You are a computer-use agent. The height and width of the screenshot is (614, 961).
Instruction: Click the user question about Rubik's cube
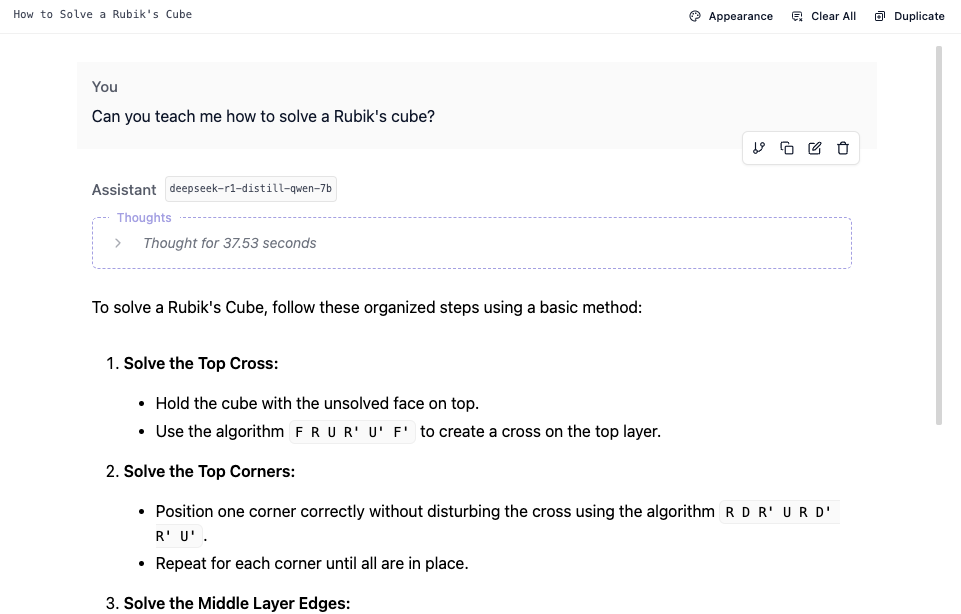coord(263,116)
